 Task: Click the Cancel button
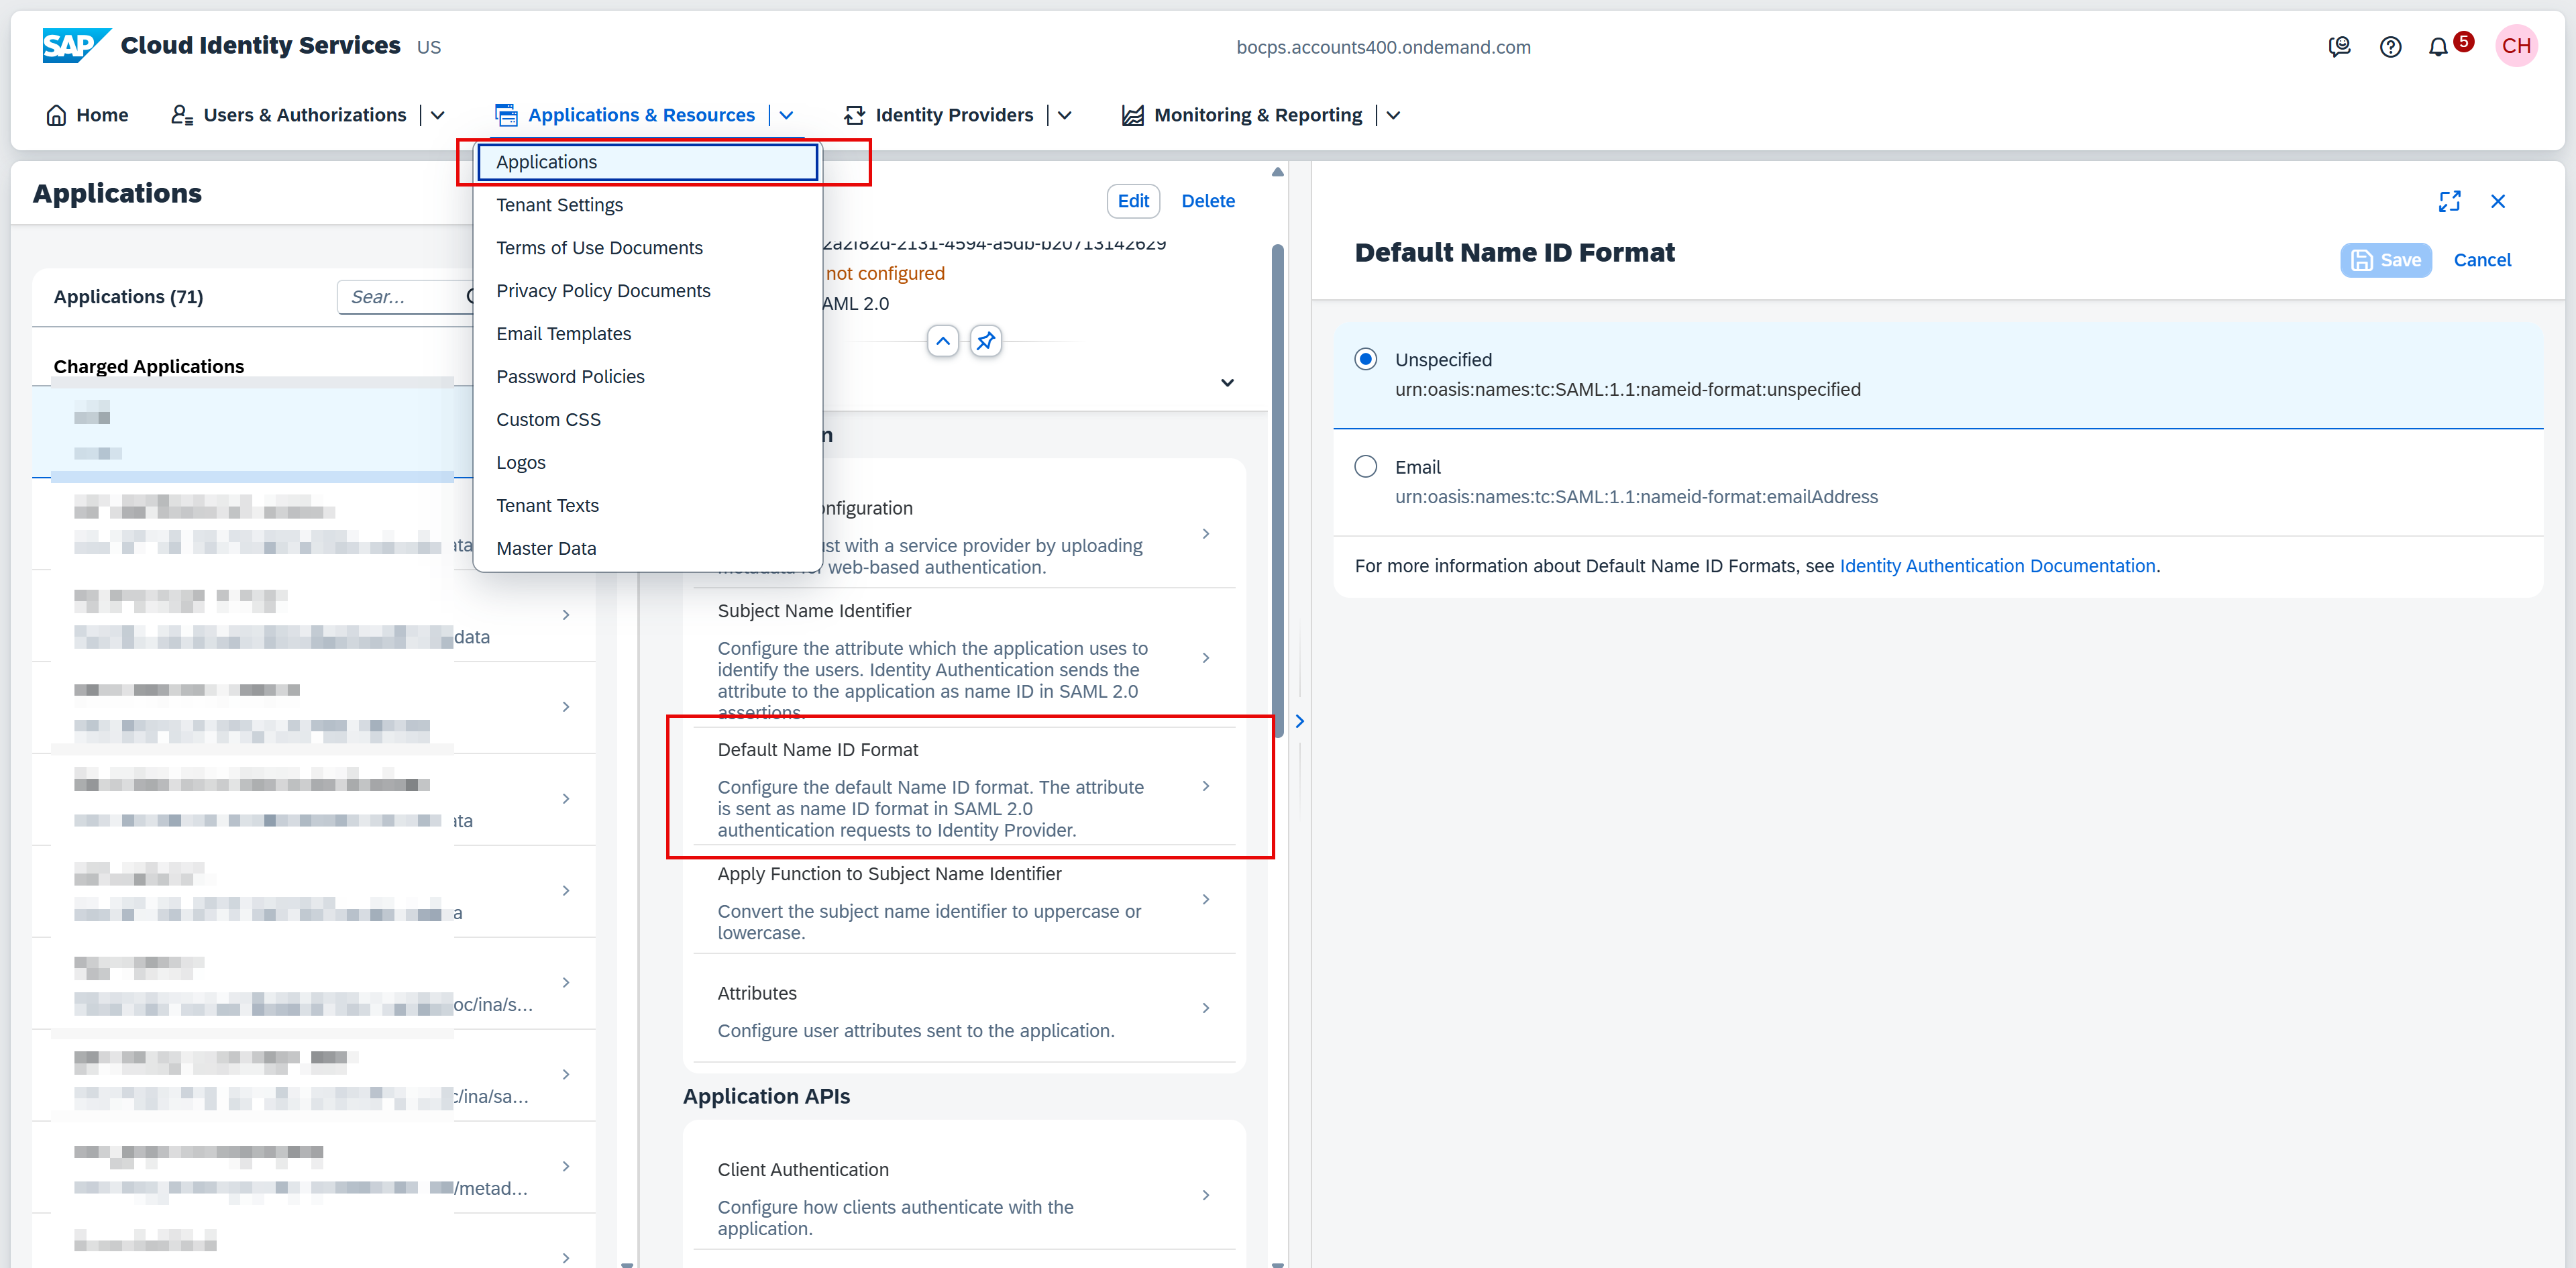coord(2482,260)
